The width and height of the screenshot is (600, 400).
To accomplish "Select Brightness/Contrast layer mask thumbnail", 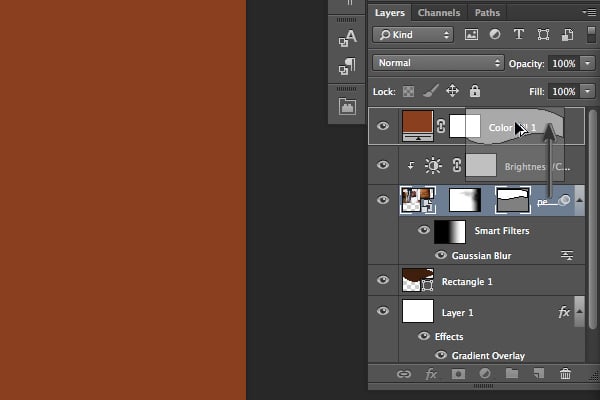I will coord(481,165).
